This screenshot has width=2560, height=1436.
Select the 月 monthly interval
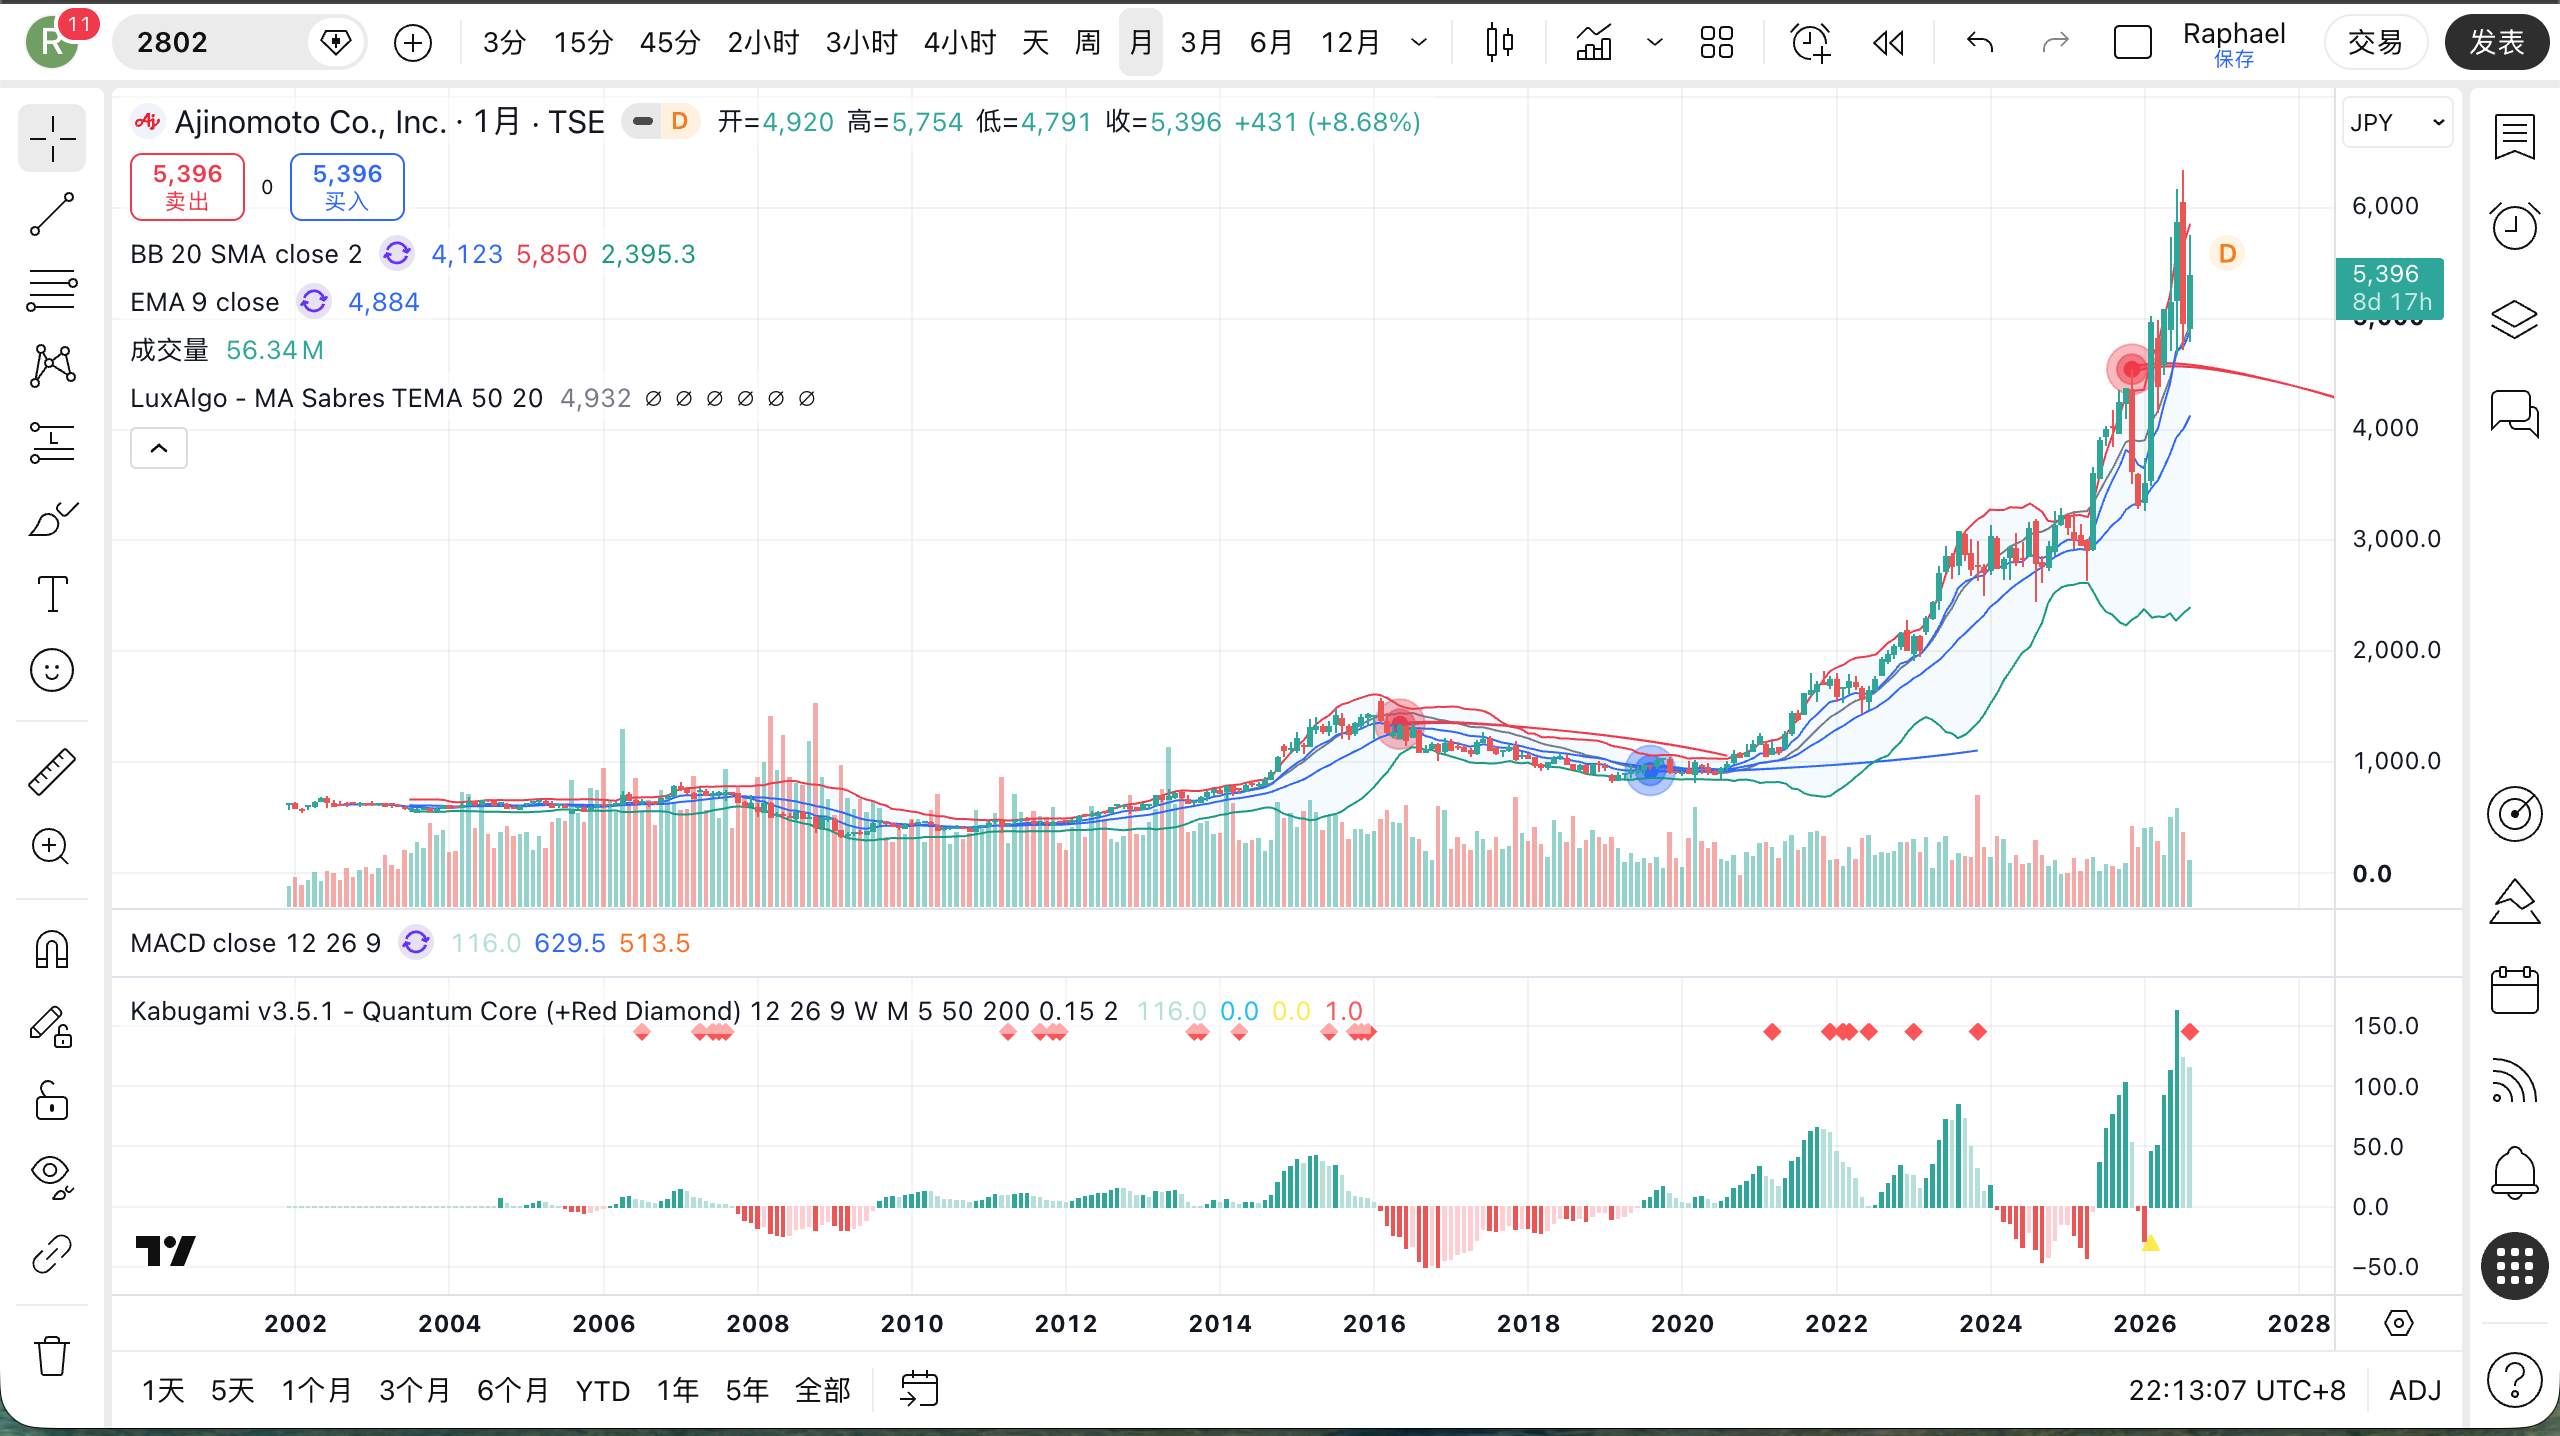pos(1141,43)
